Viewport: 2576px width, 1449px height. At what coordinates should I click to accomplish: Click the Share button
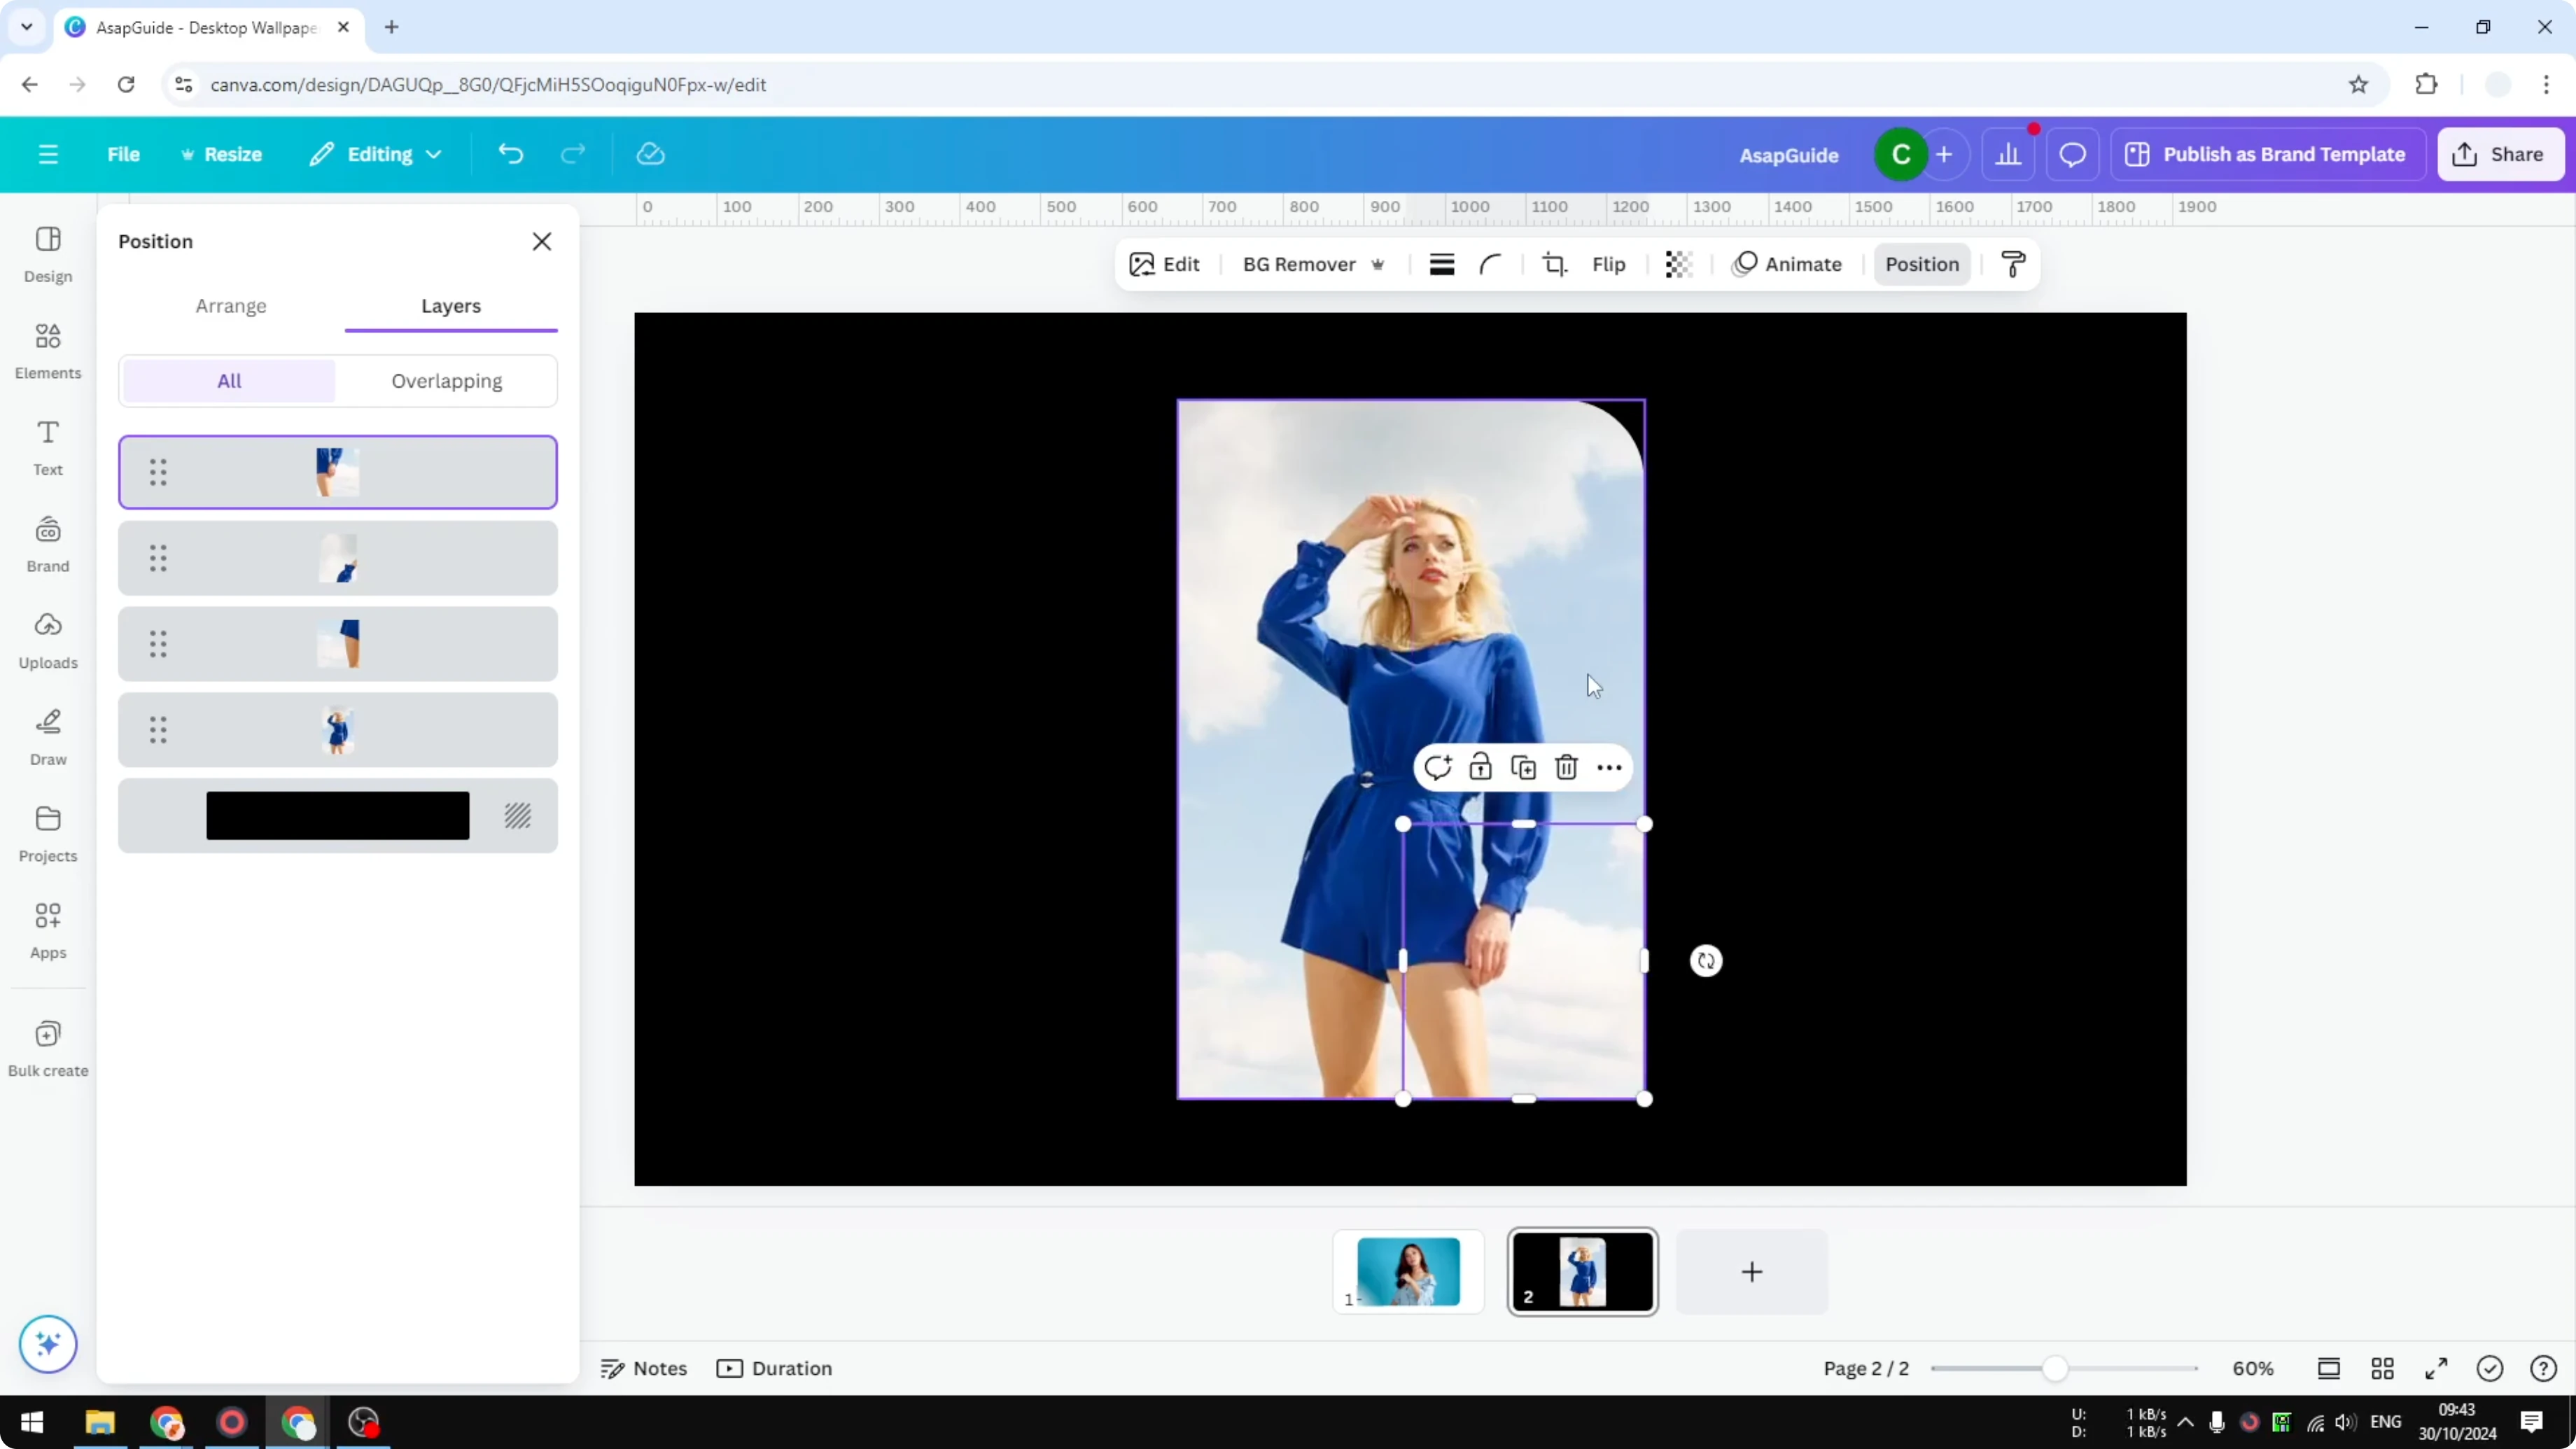click(2500, 154)
